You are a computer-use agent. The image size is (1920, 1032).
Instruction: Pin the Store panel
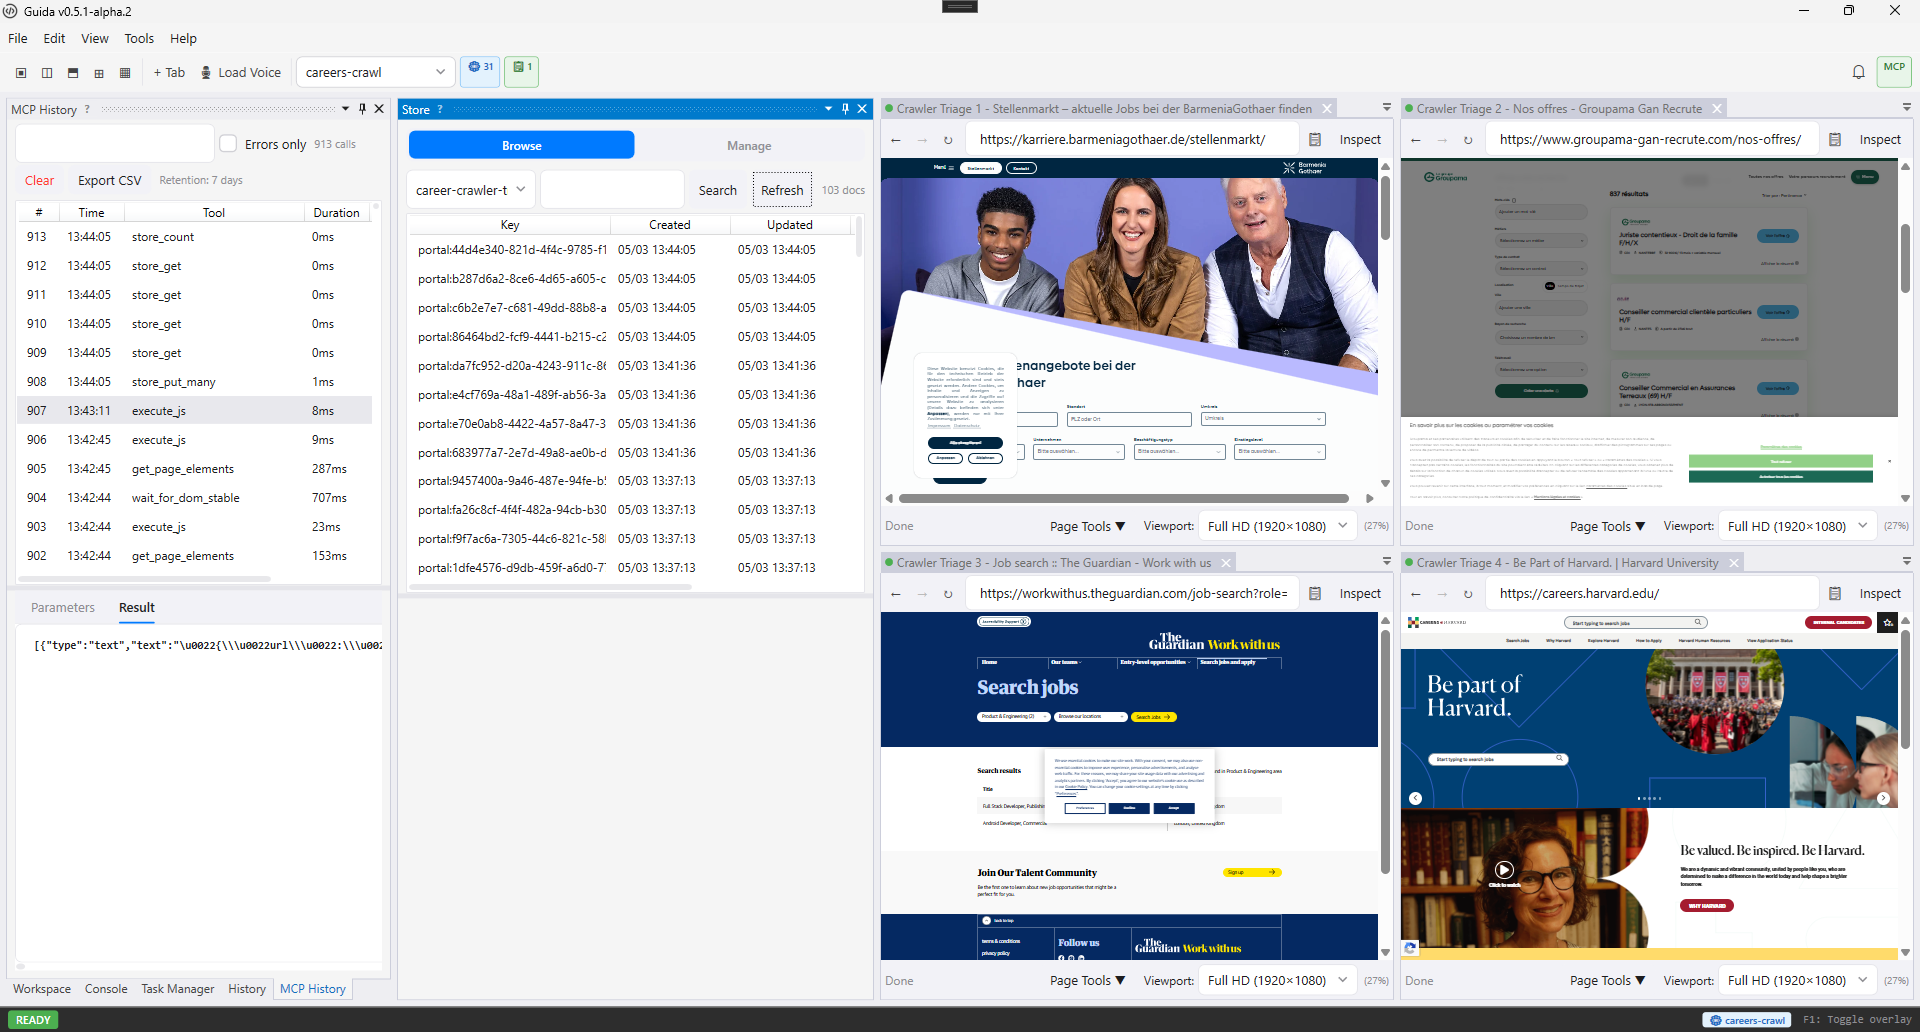(845, 109)
